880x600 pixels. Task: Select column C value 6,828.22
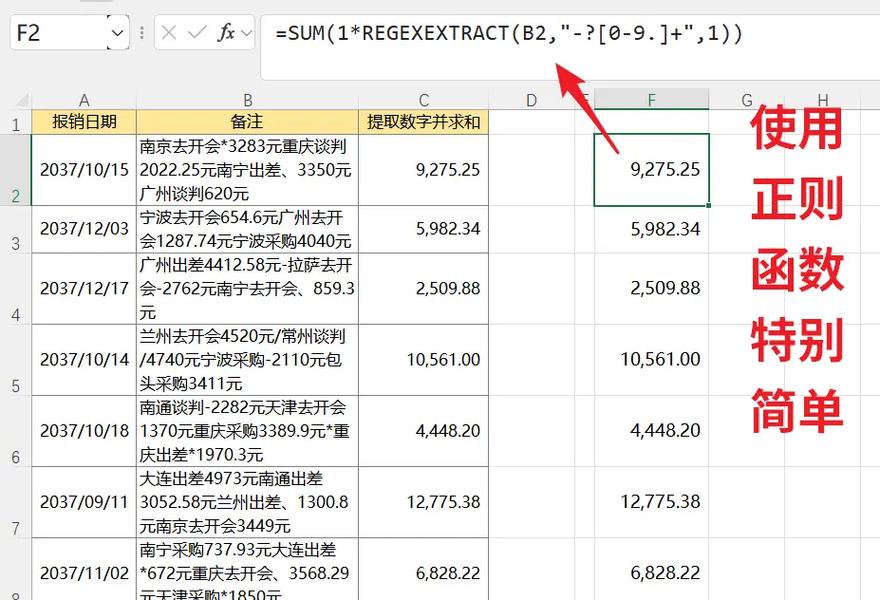424,569
